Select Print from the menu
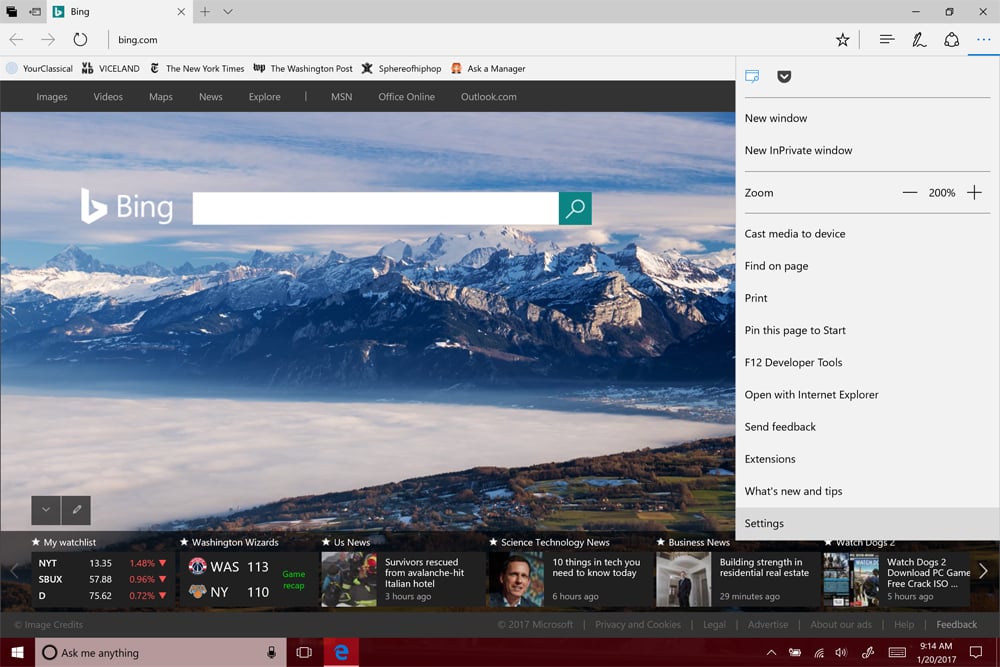The height and width of the screenshot is (667, 1000). (867, 298)
